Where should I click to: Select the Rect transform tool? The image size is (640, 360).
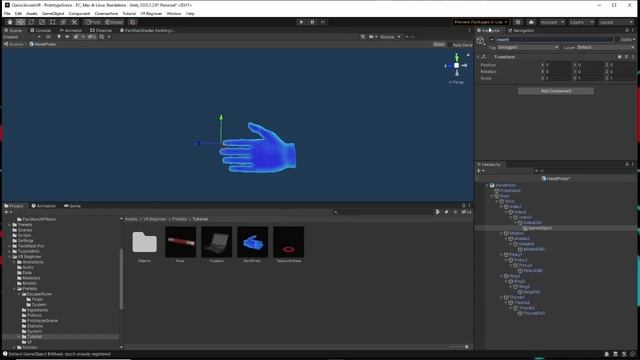coord(52,22)
